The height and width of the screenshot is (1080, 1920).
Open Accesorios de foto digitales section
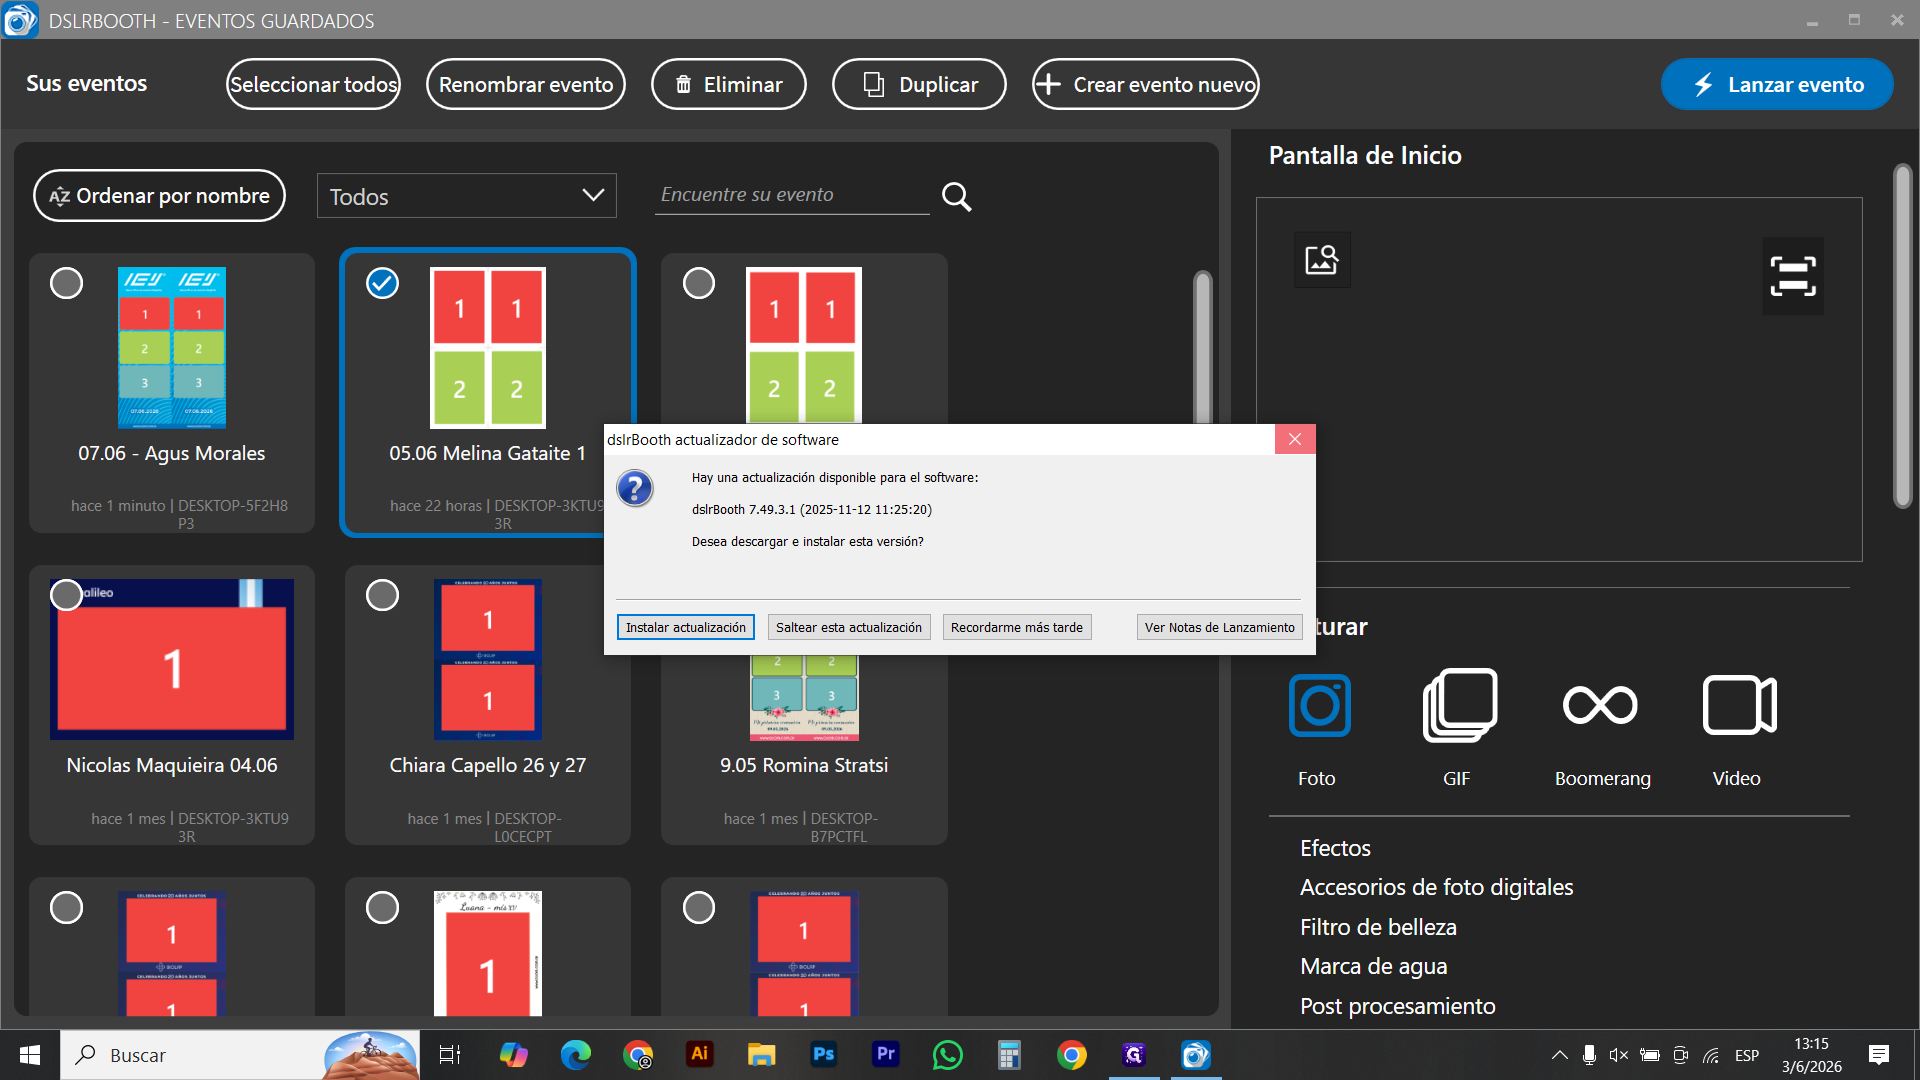point(1436,887)
